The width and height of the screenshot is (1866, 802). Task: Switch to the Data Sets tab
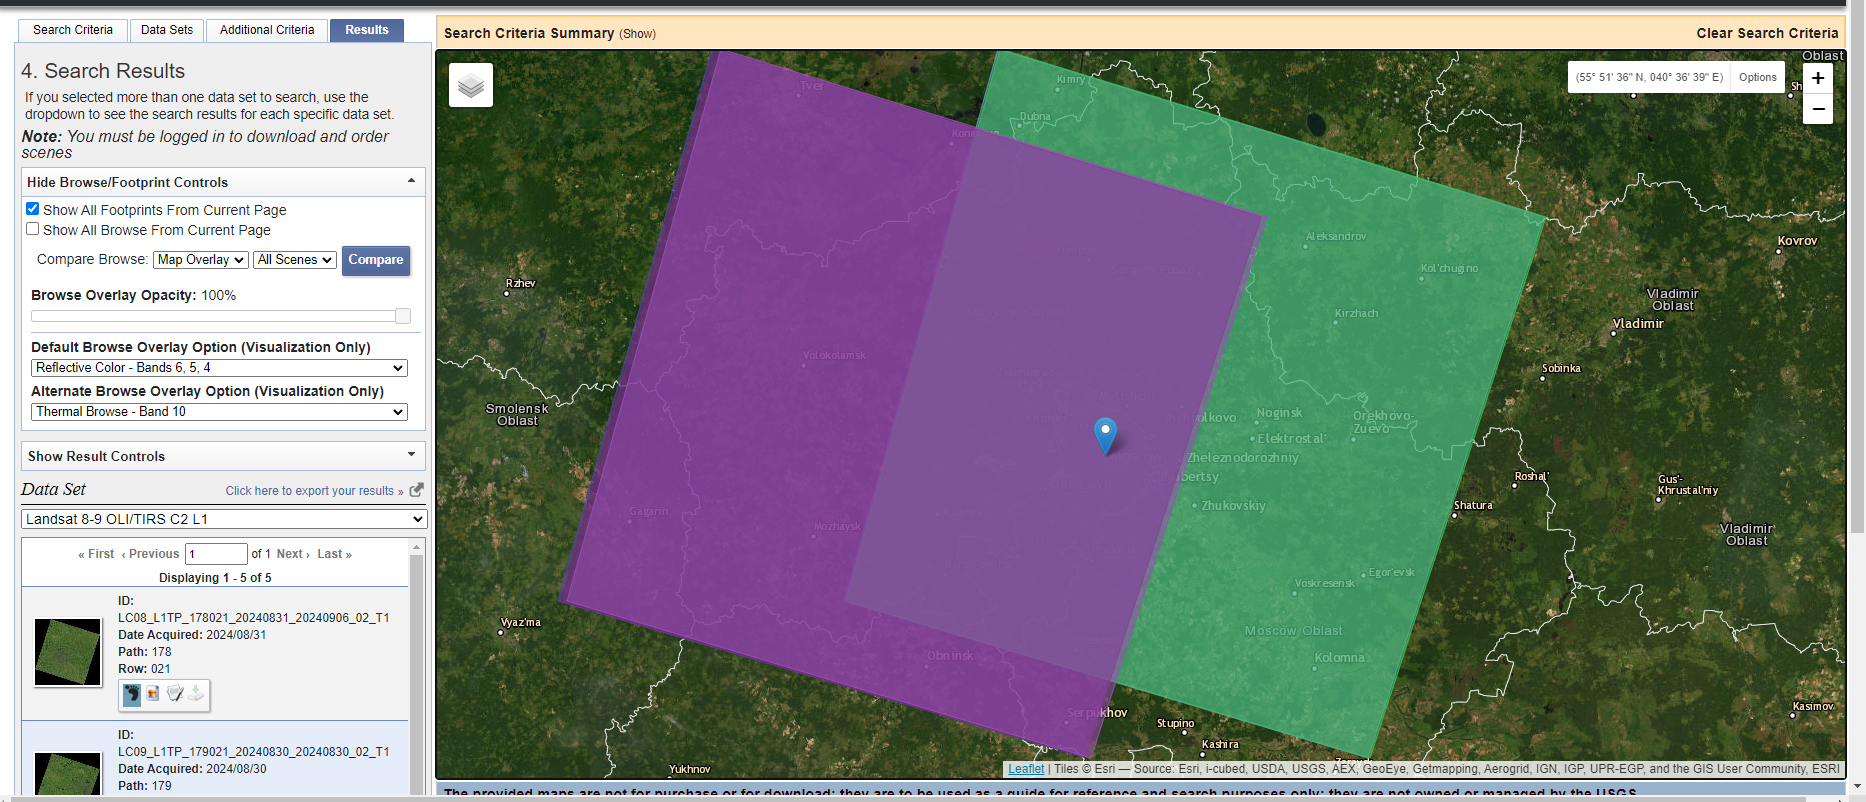167,30
